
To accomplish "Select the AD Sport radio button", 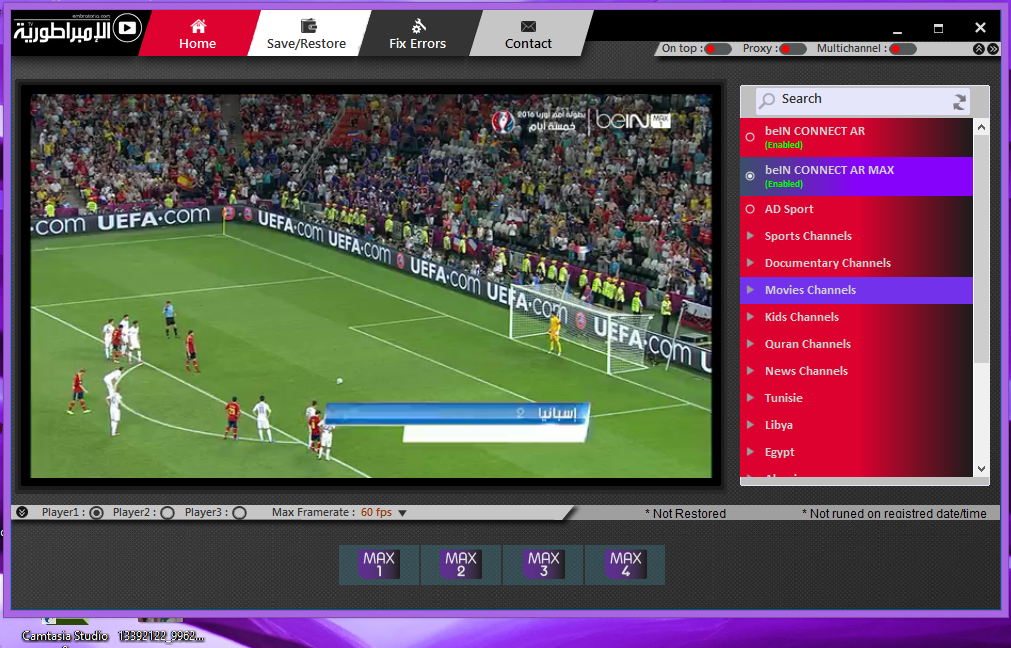I will click(x=750, y=209).
